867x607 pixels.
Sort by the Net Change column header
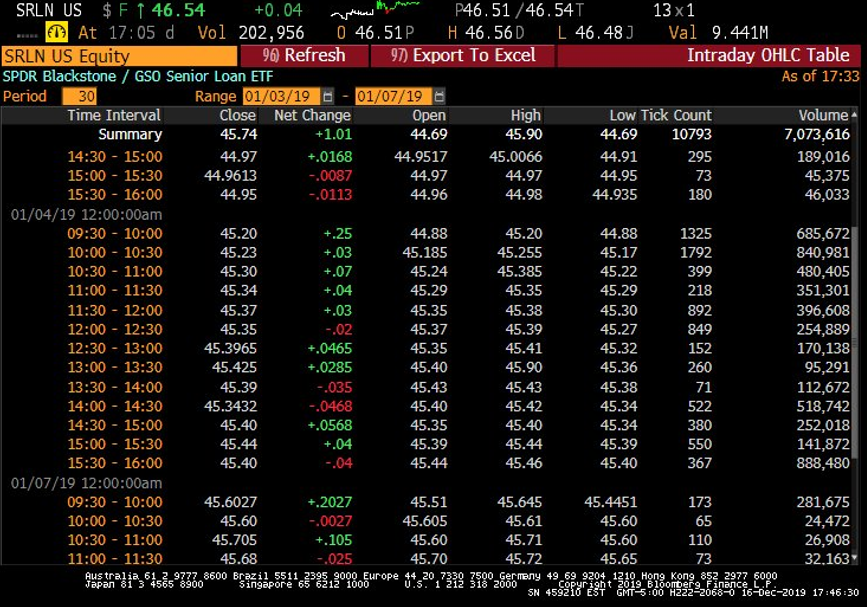tap(312, 115)
